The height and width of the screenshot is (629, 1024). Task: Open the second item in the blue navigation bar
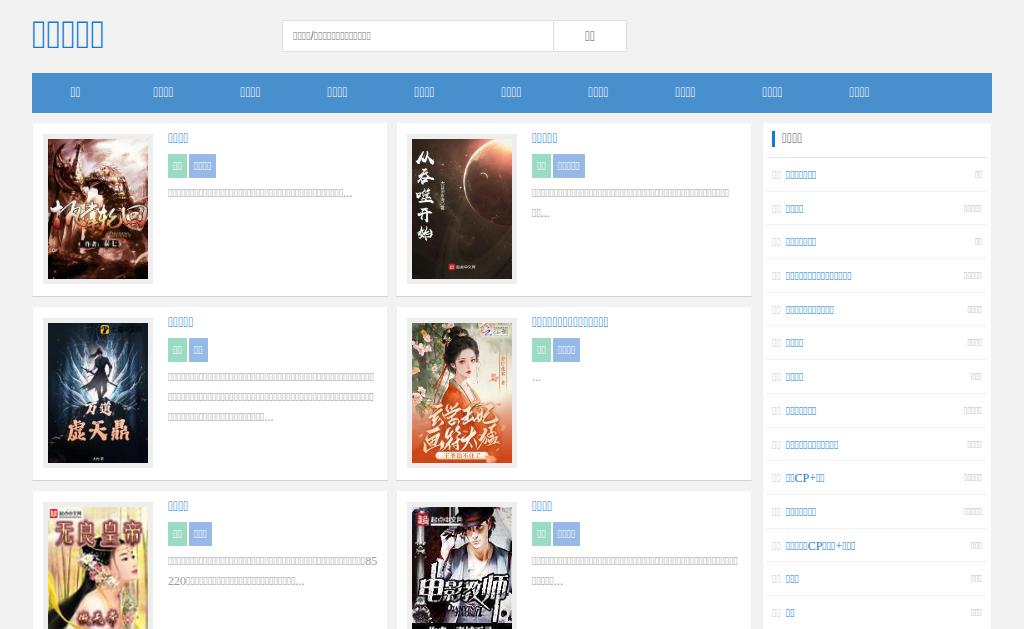point(163,92)
